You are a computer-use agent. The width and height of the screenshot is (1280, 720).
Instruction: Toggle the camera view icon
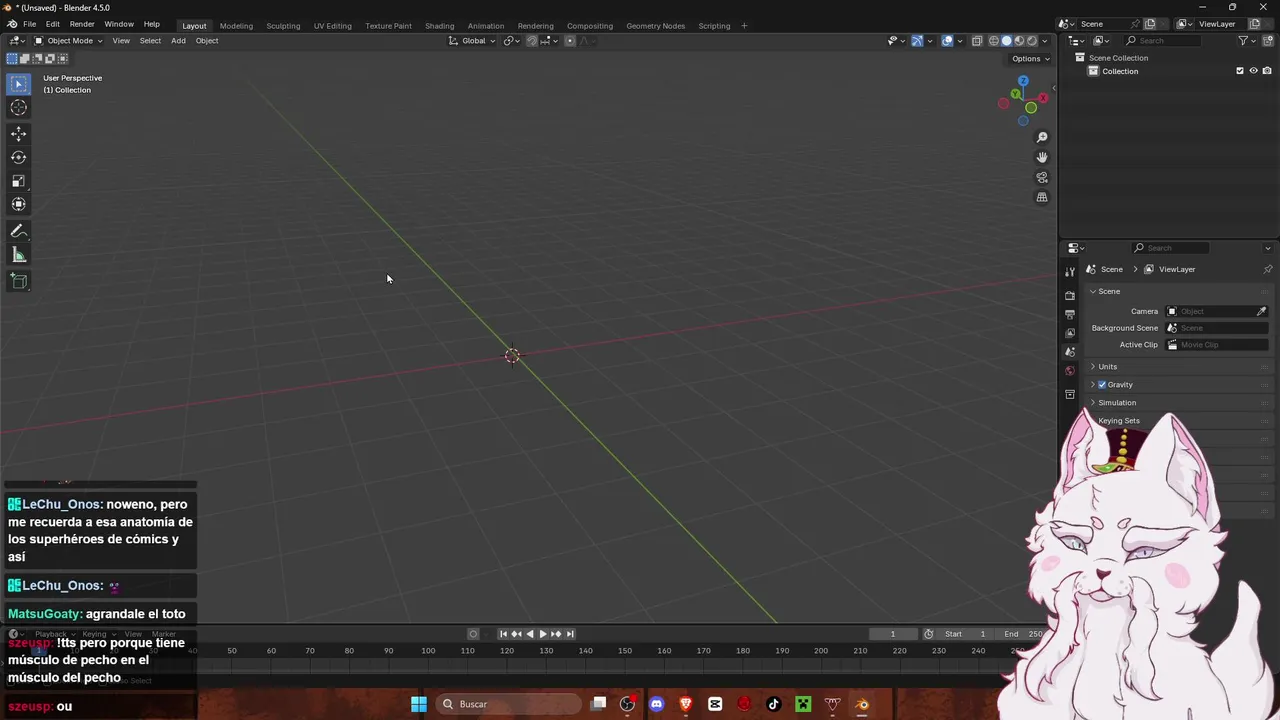tap(1042, 177)
